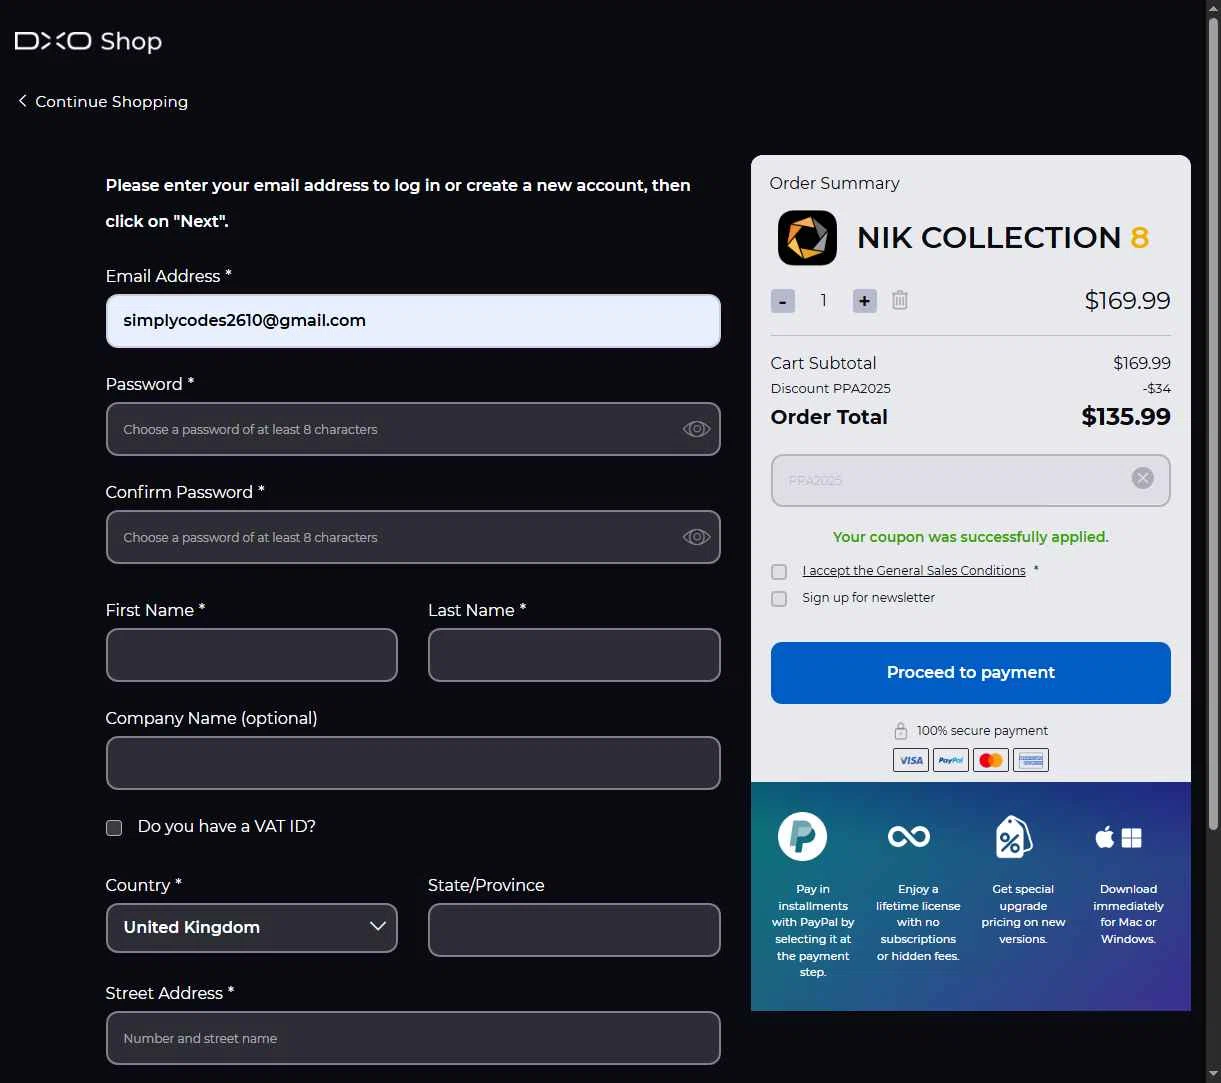Click the PayPal installments icon

802,837
